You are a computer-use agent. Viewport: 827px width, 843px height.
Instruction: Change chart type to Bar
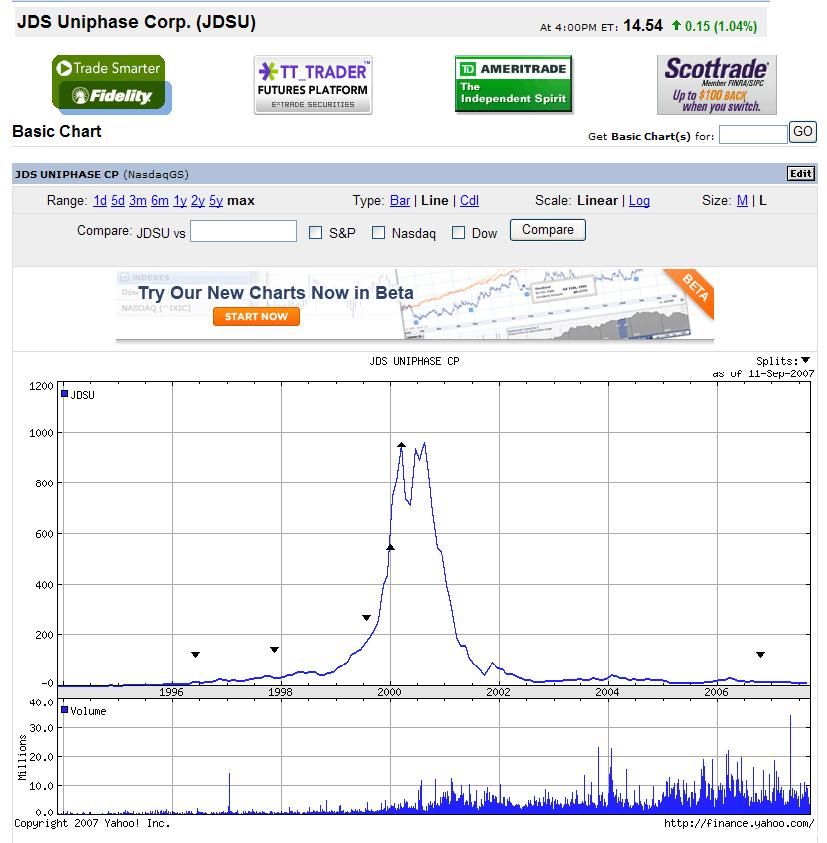point(400,201)
